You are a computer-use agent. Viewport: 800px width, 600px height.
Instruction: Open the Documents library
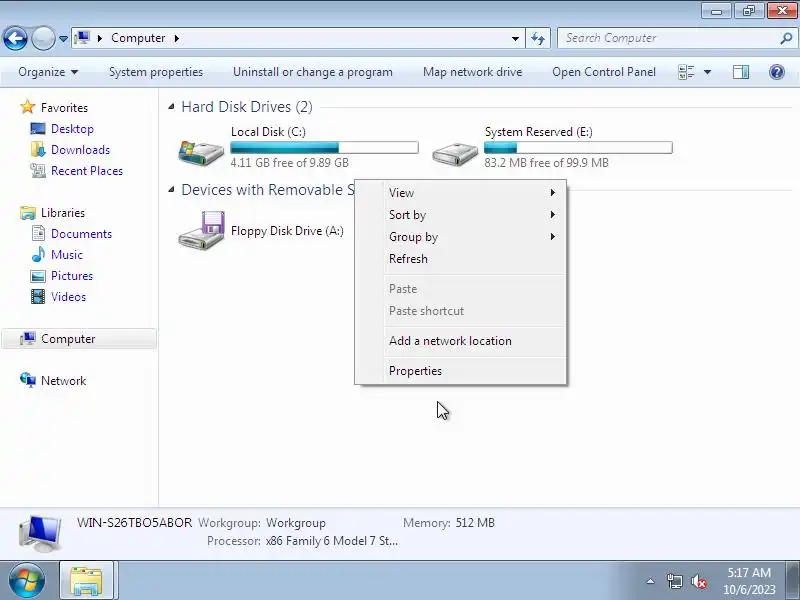[81, 234]
